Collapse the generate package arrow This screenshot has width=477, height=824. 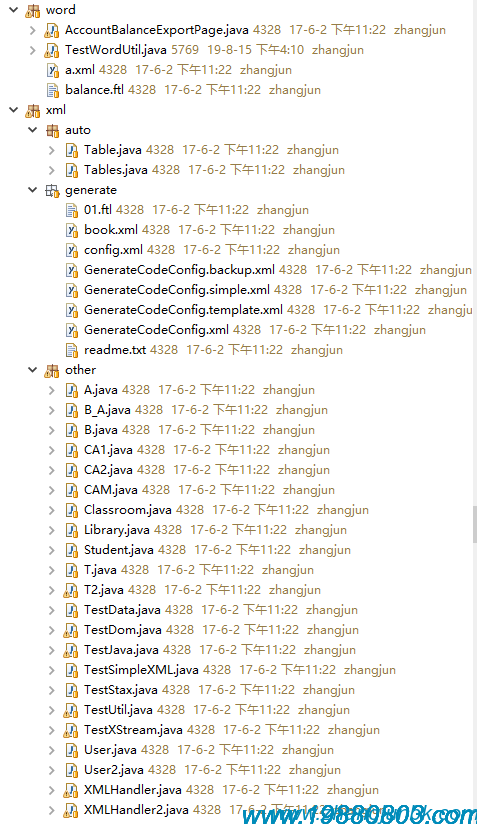(33, 190)
